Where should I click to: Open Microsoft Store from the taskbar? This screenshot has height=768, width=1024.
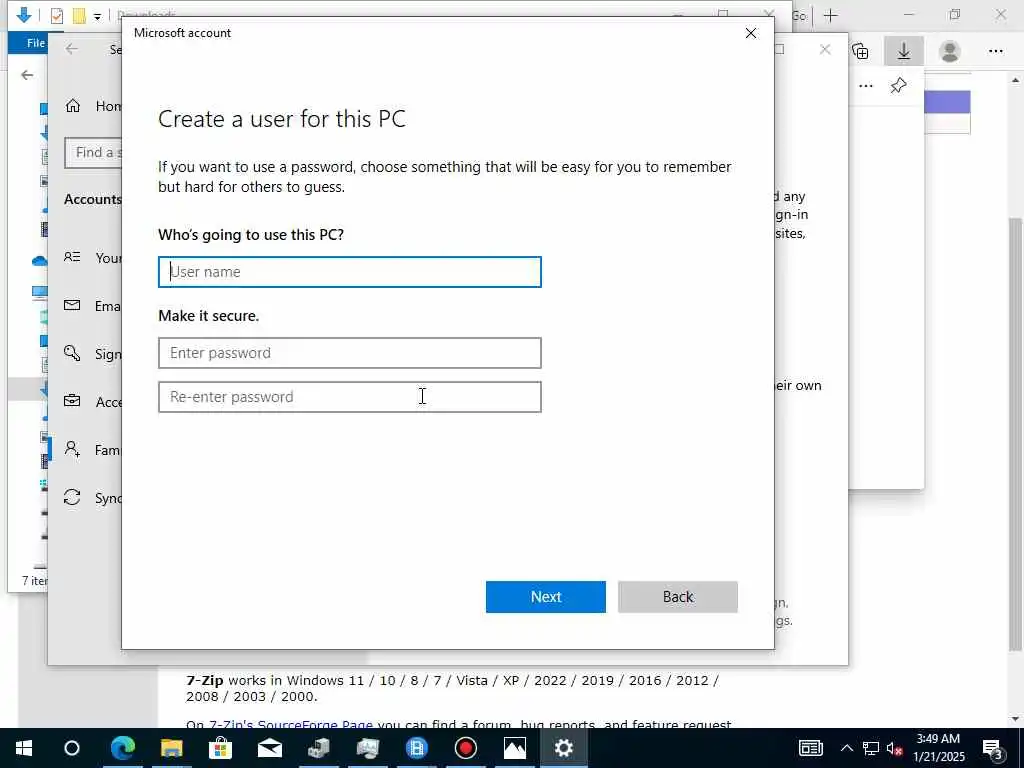220,748
